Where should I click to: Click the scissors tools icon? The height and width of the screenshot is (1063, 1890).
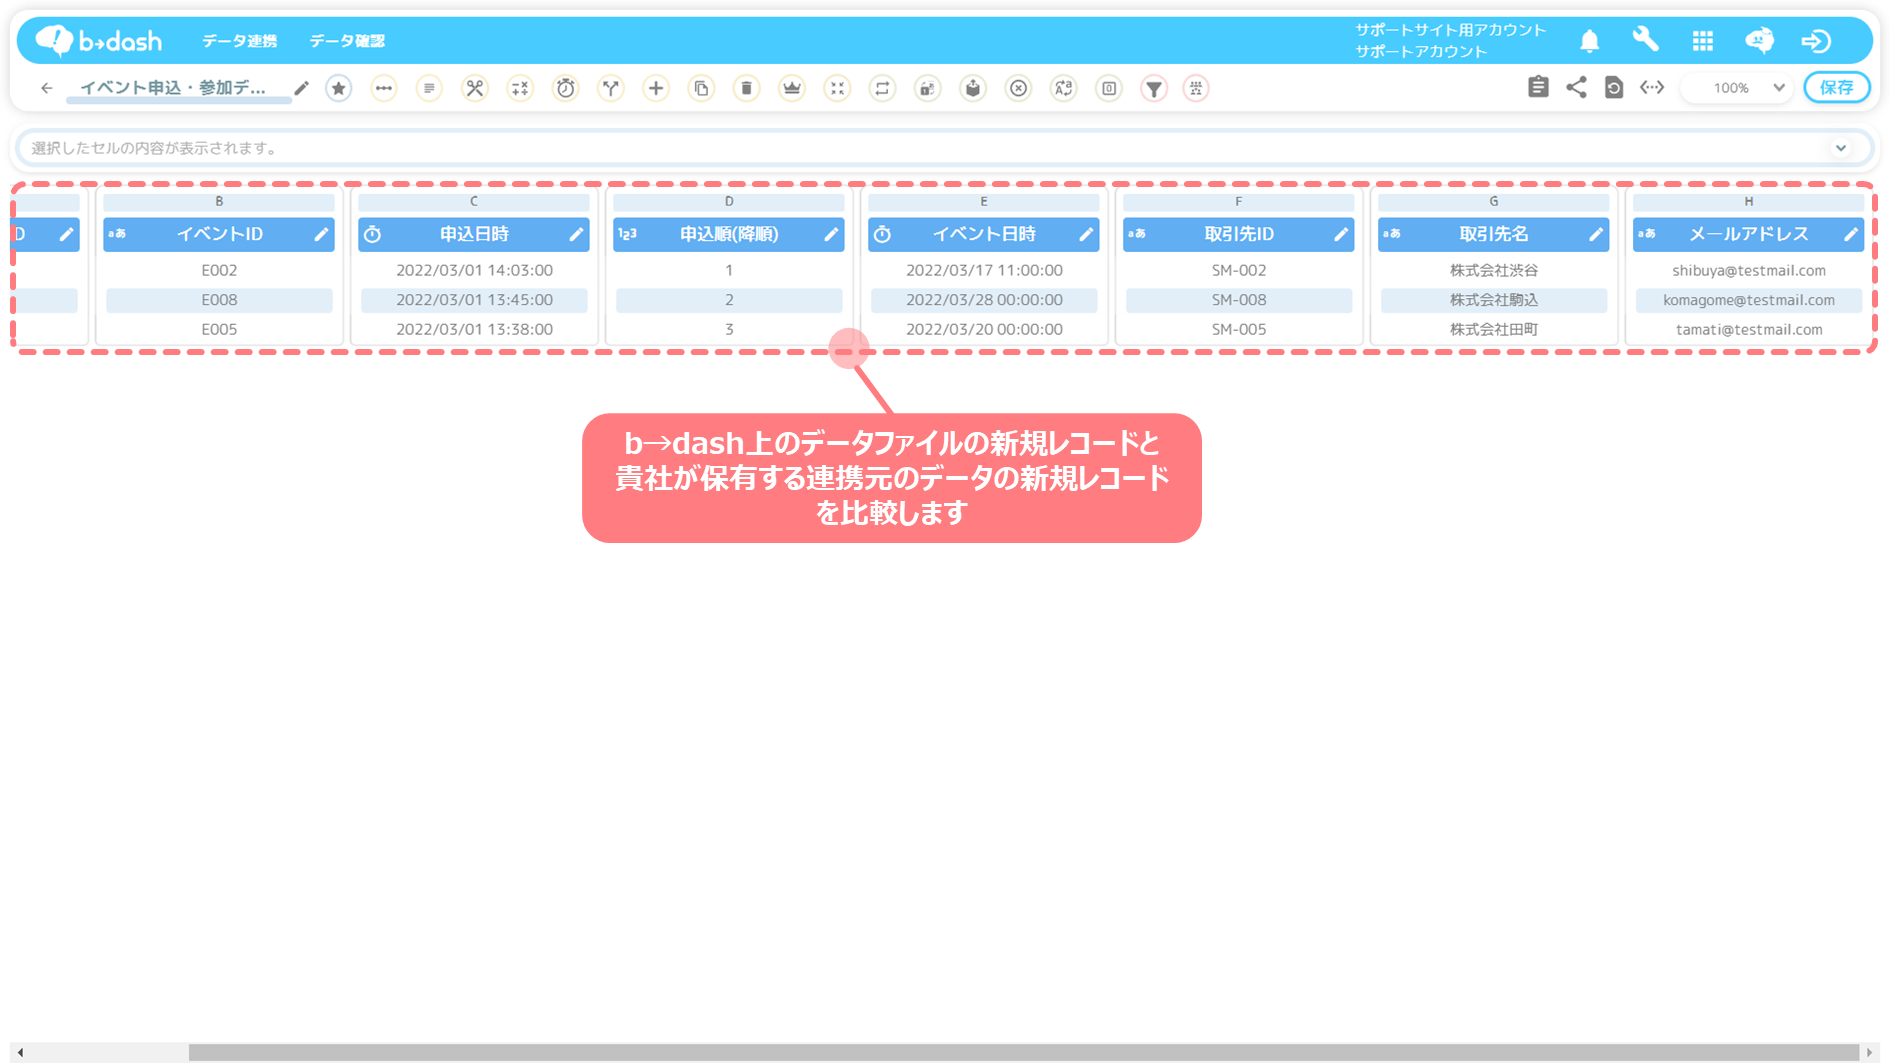pyautogui.click(x=475, y=88)
